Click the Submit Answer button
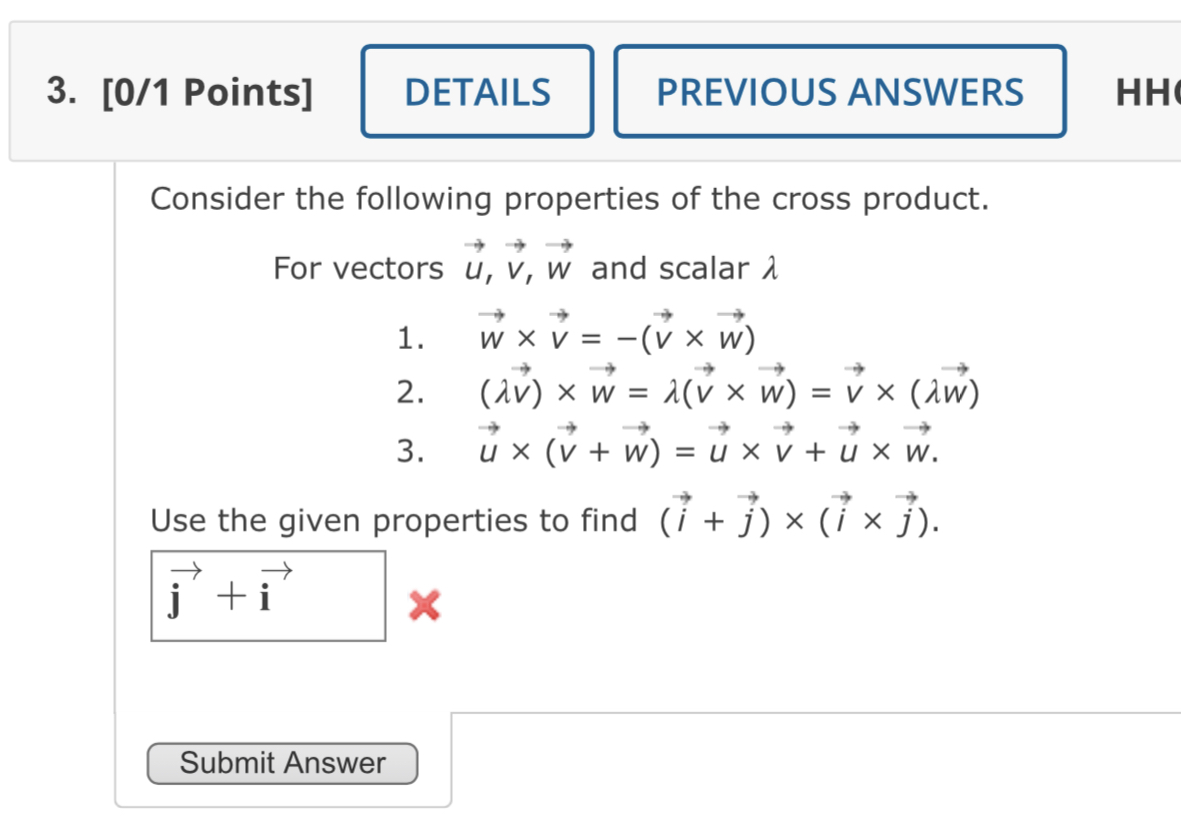 [x=282, y=763]
